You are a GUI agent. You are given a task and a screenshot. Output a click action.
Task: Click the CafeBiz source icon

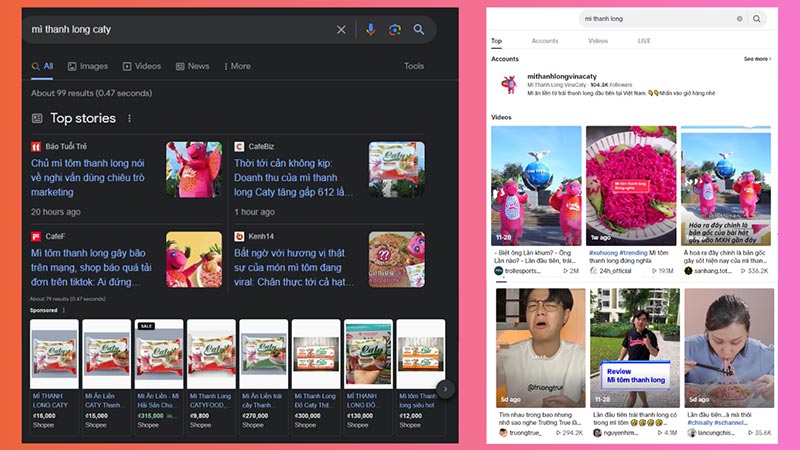pyautogui.click(x=239, y=147)
